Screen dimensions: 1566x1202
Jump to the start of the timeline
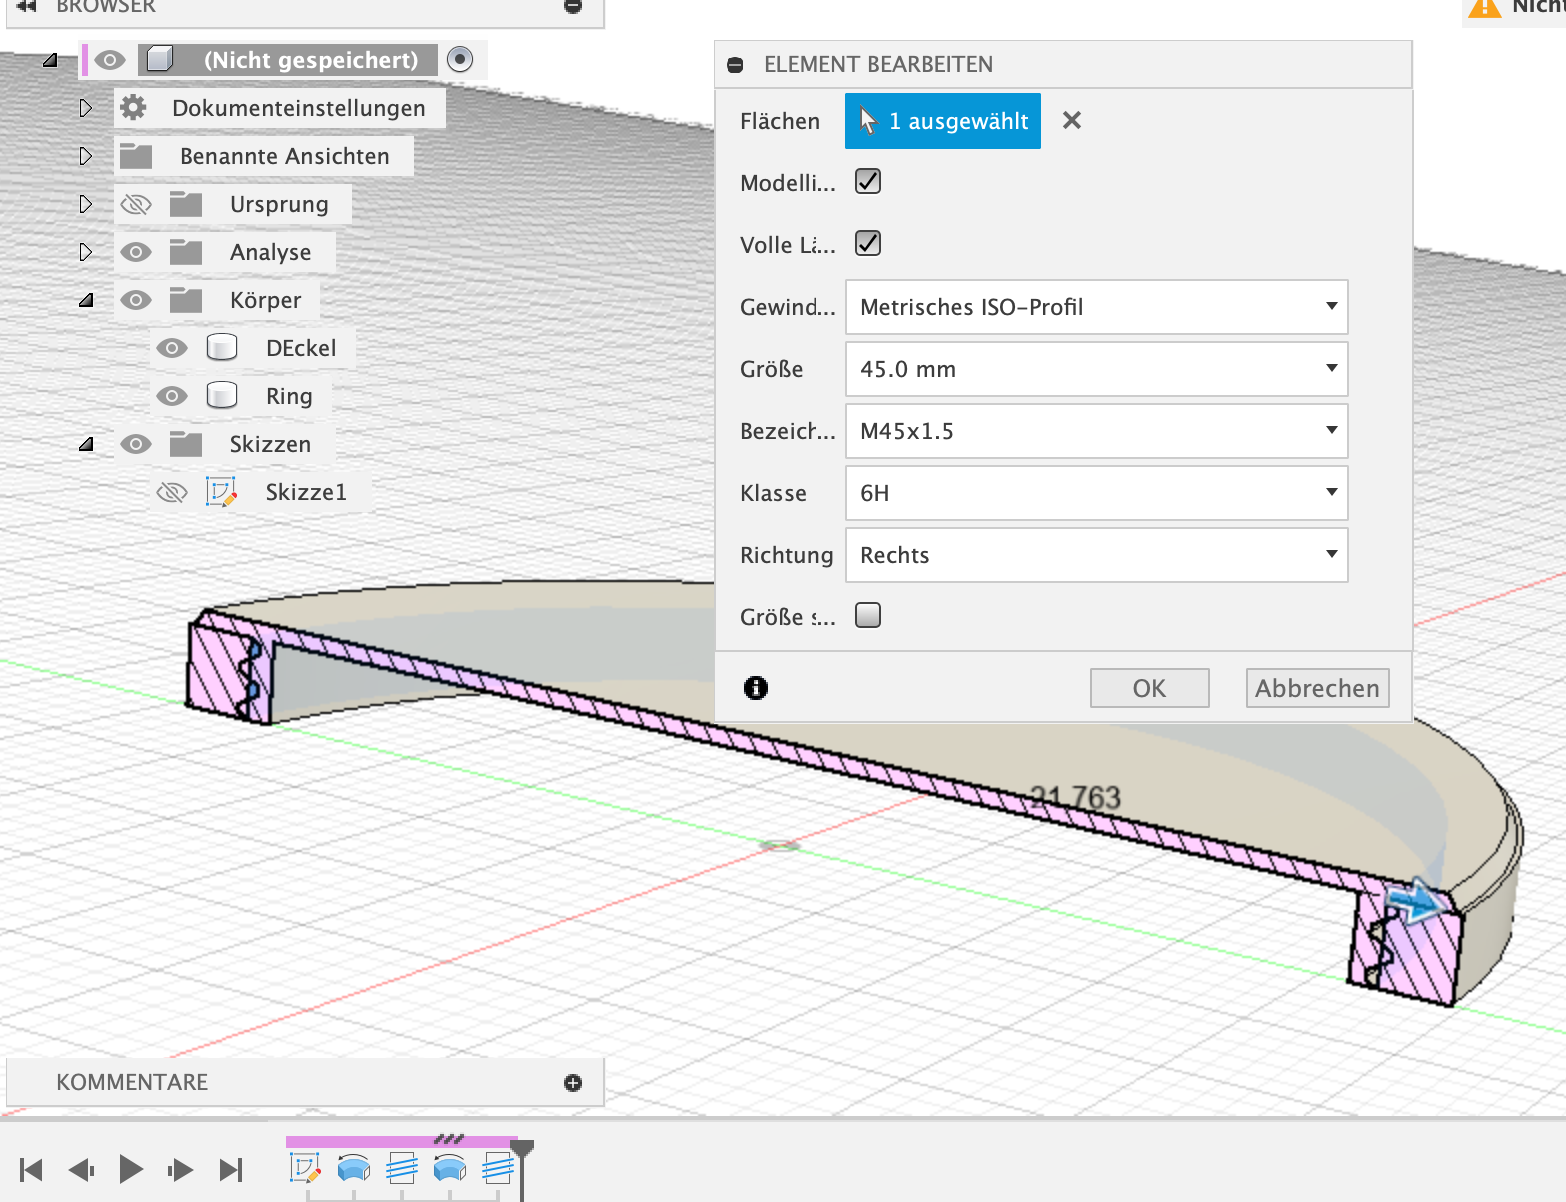[31, 1169]
